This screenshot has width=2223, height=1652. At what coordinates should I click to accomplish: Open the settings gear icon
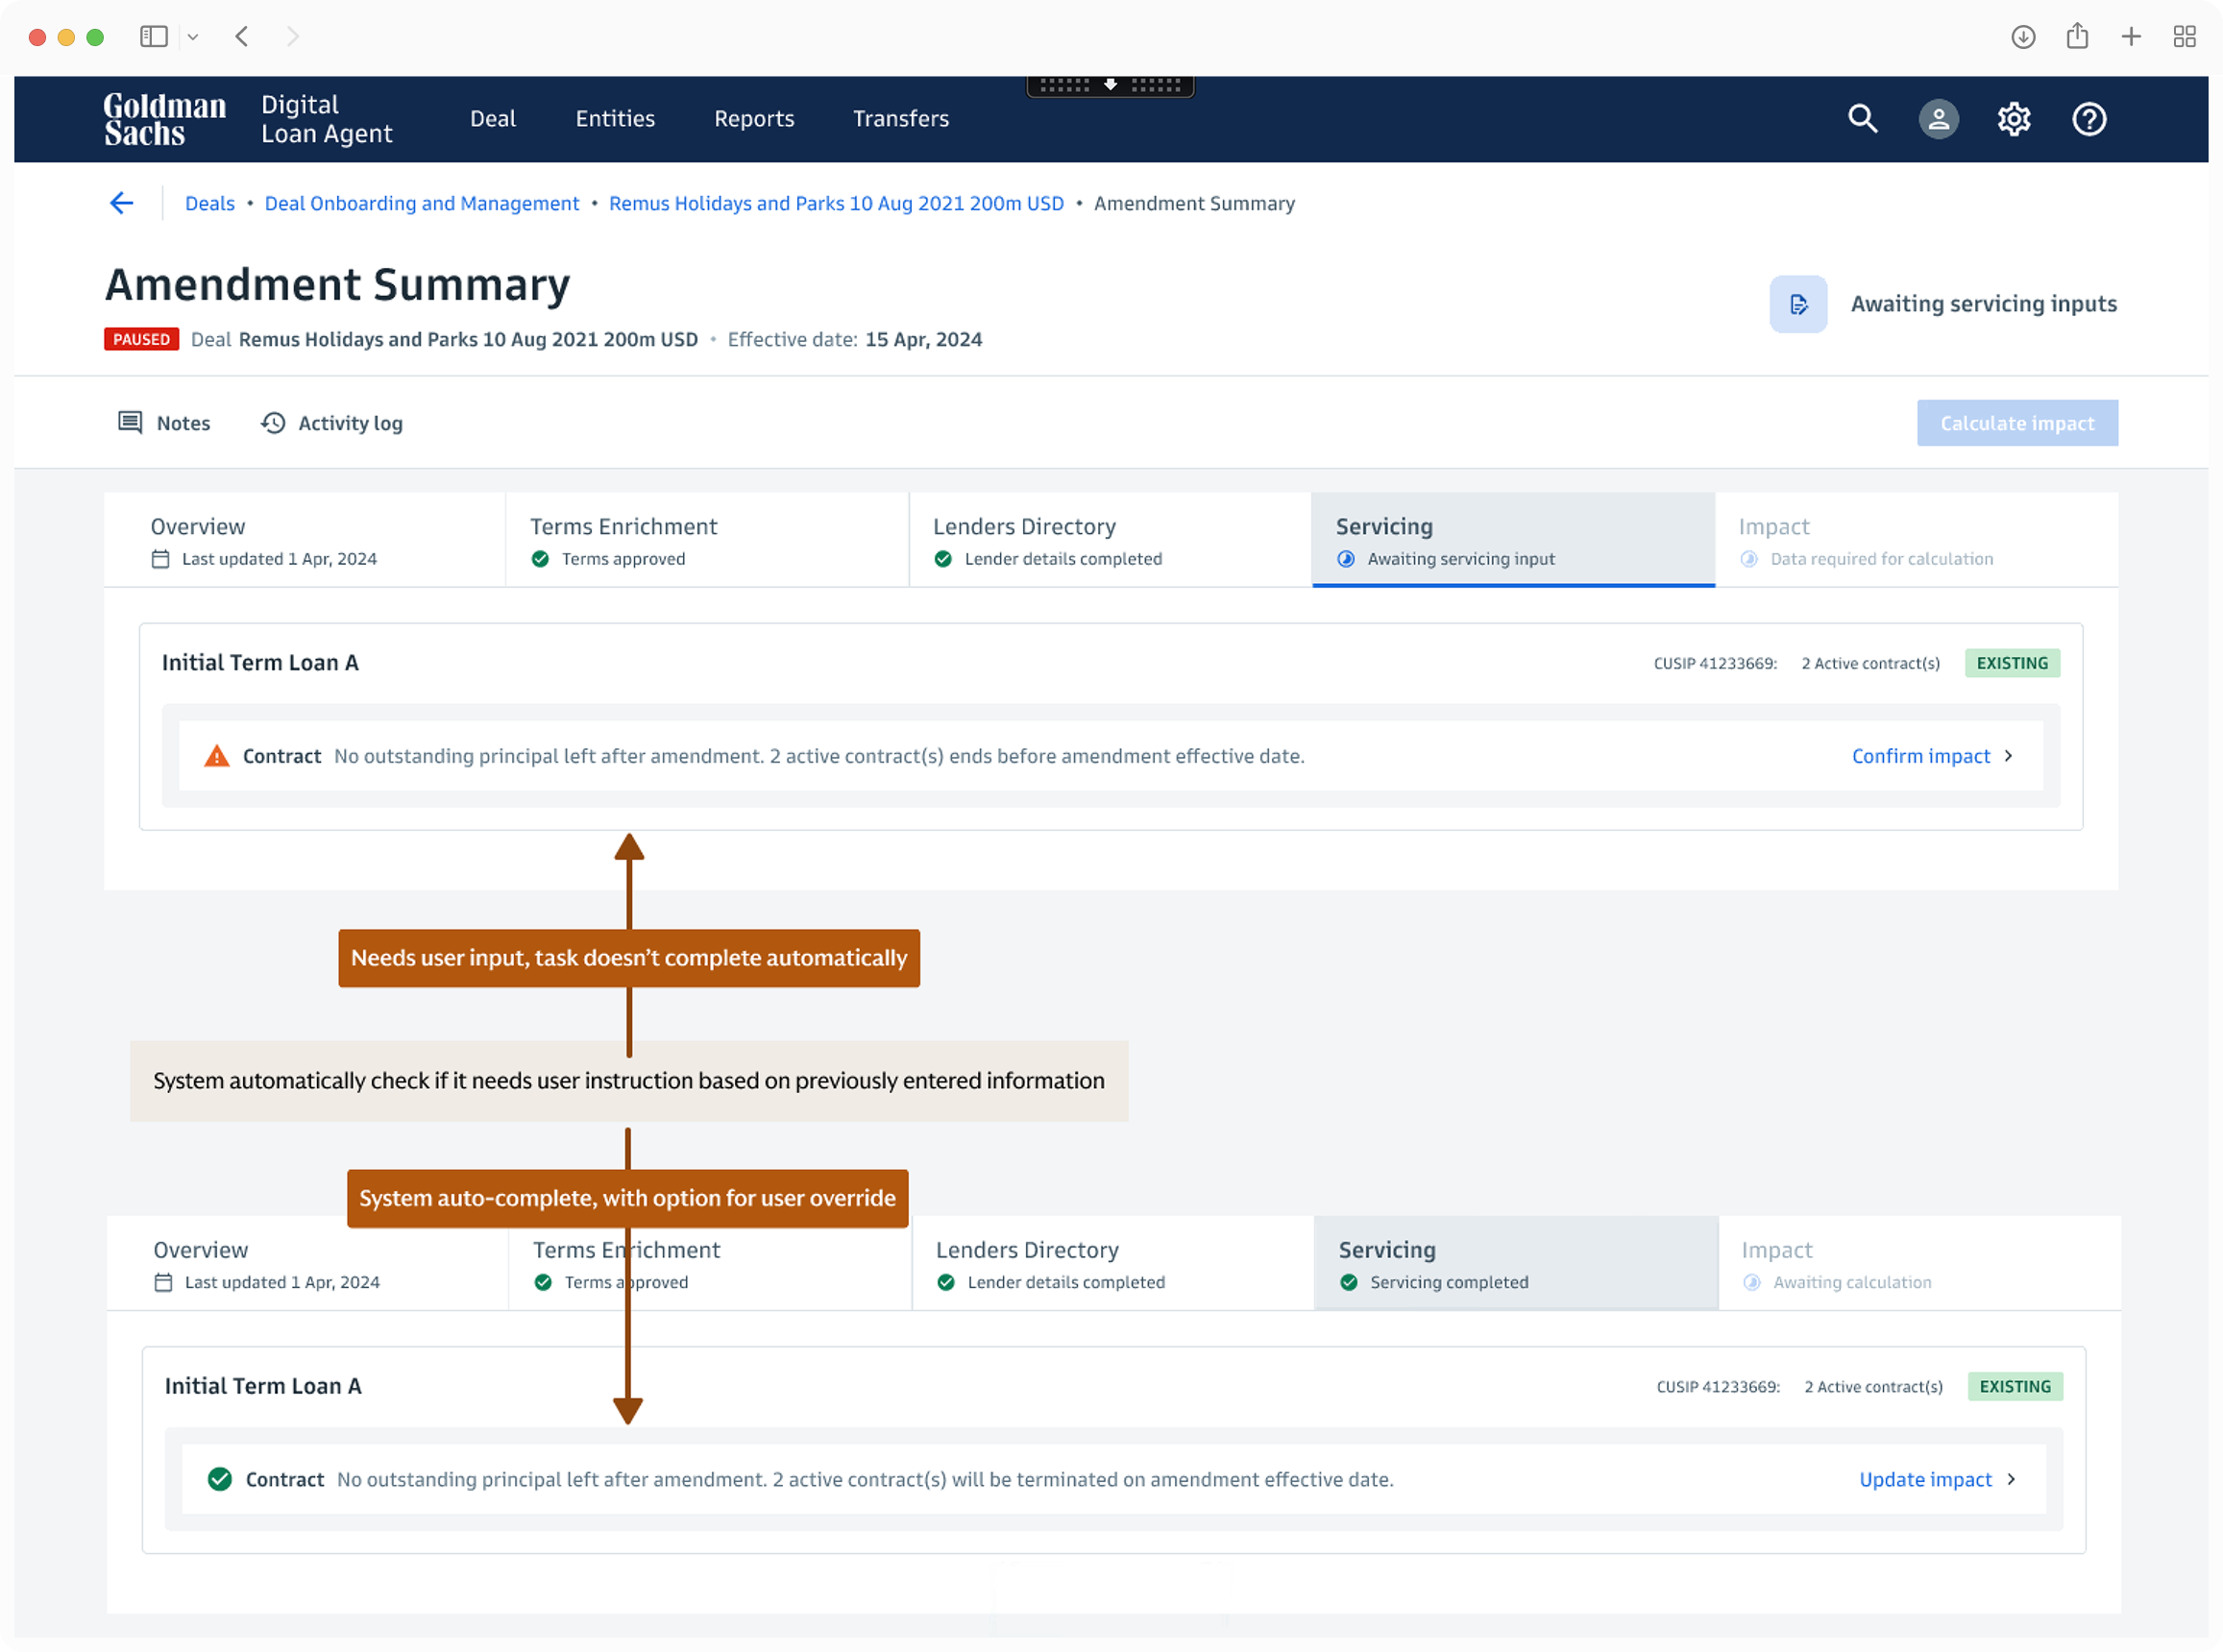click(x=2013, y=119)
